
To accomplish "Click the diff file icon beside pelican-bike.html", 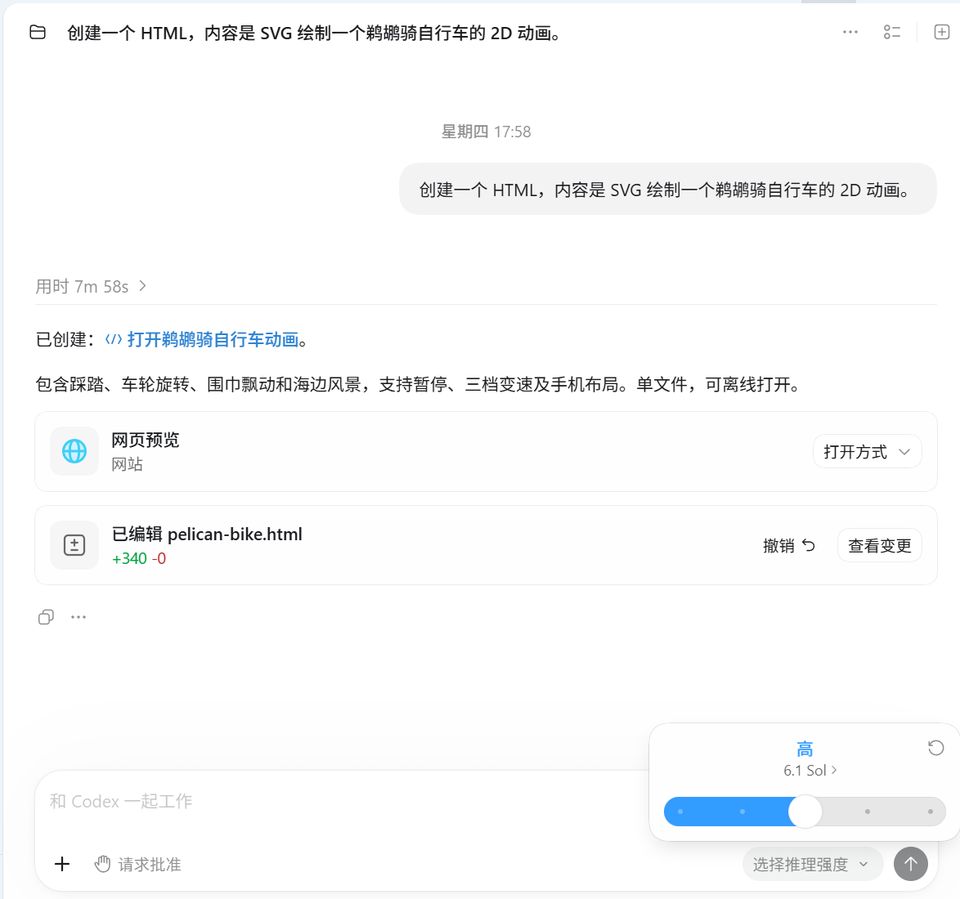I will click(74, 545).
